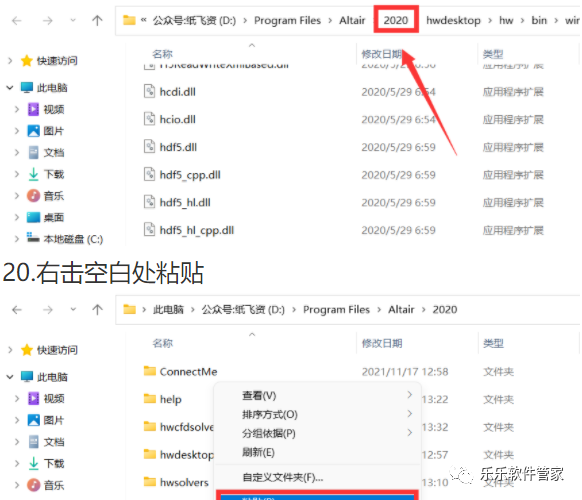Expand 音乐 node in ConnectMe window sidebar

(x=17, y=485)
